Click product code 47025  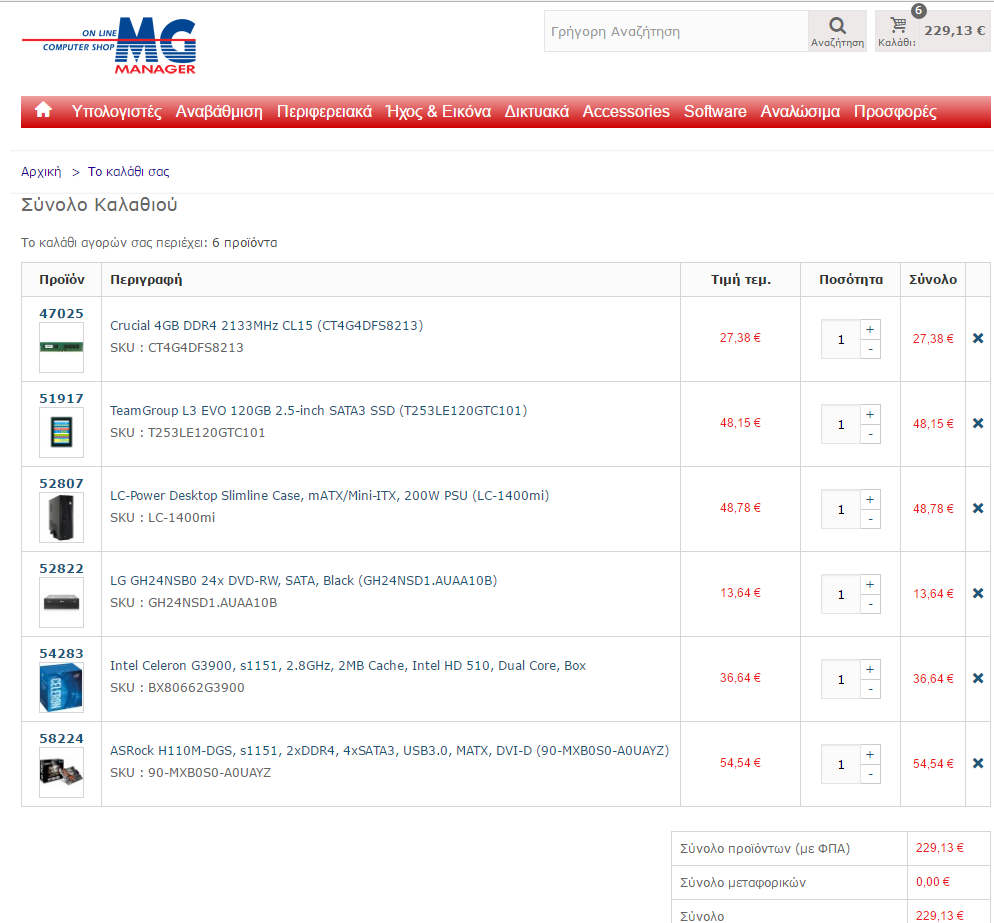point(61,313)
